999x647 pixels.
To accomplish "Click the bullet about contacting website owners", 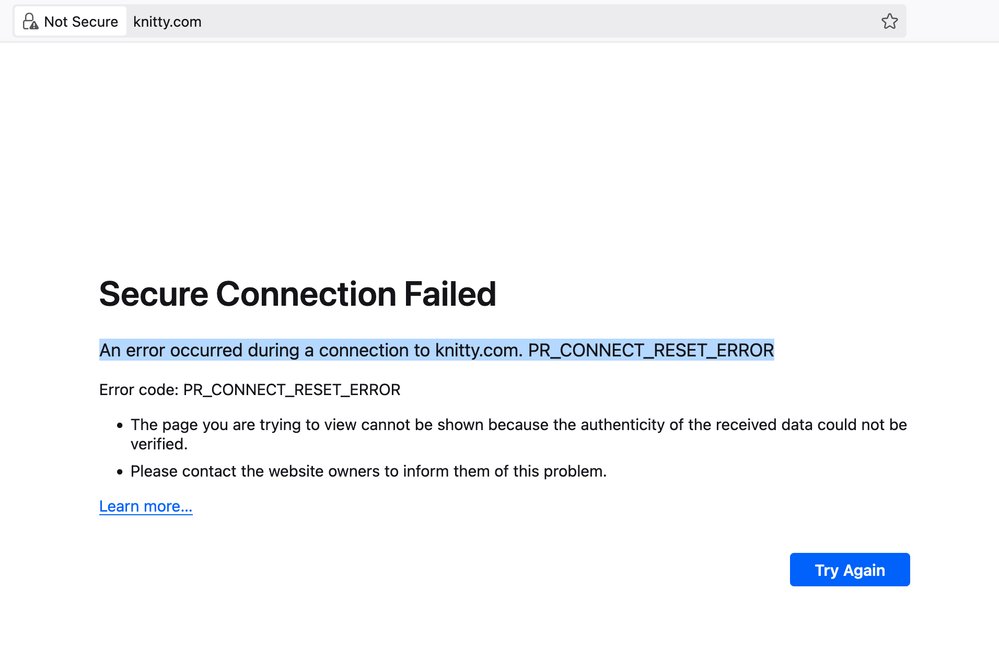I will 371,471.
